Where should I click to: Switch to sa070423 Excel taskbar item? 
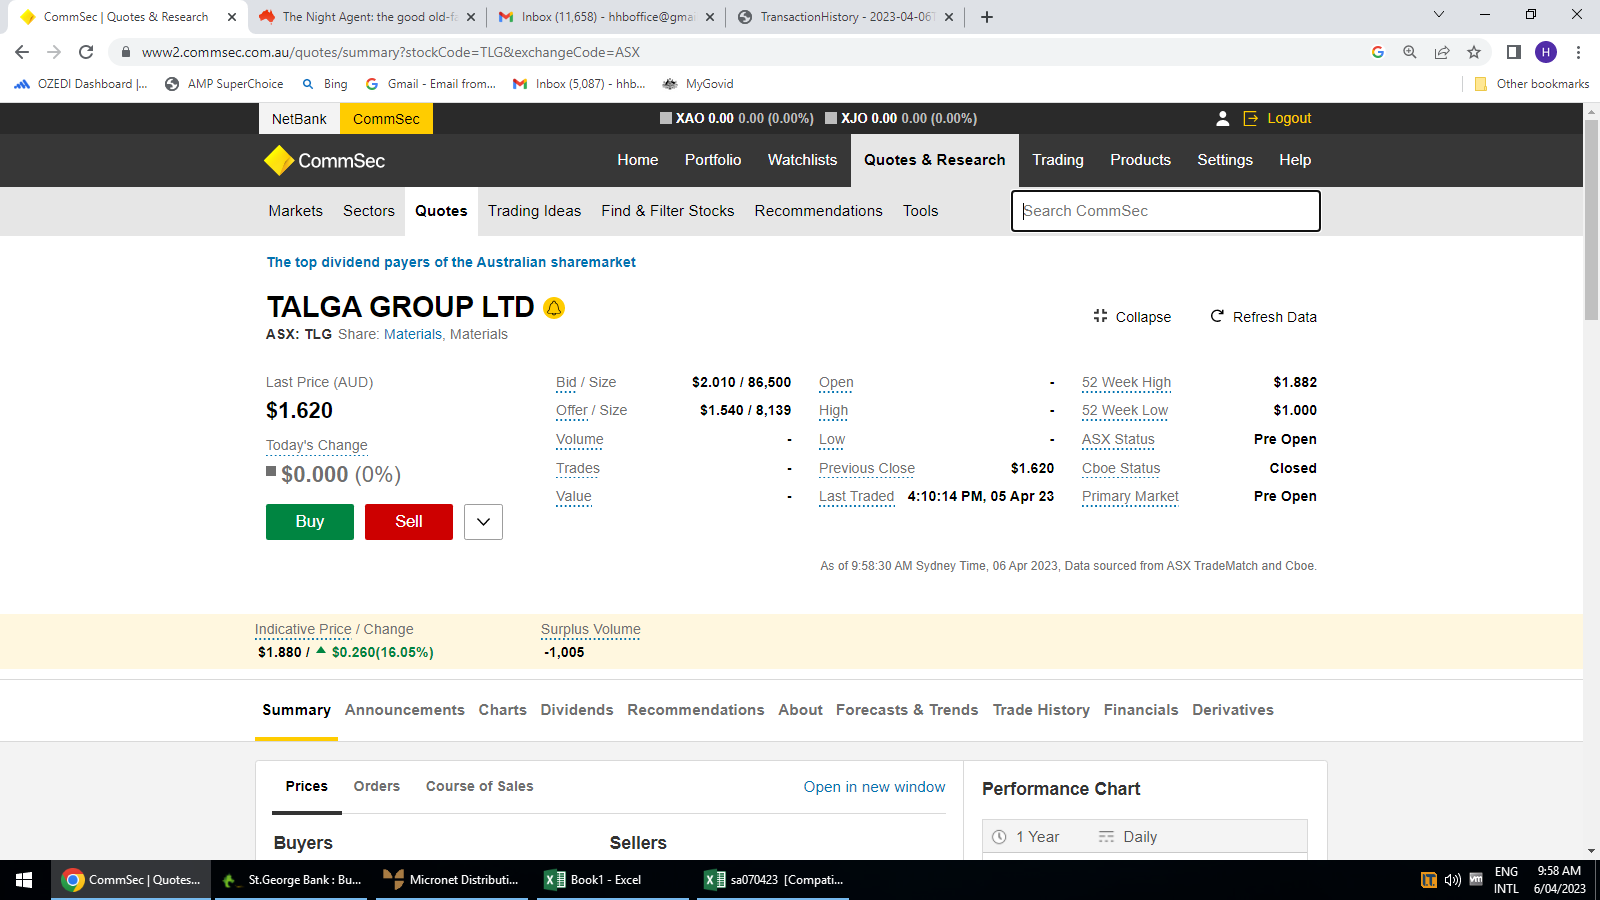(x=773, y=880)
